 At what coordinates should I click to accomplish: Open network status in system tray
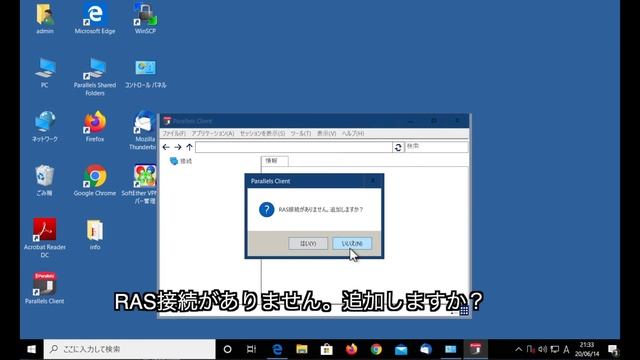(x=554, y=349)
